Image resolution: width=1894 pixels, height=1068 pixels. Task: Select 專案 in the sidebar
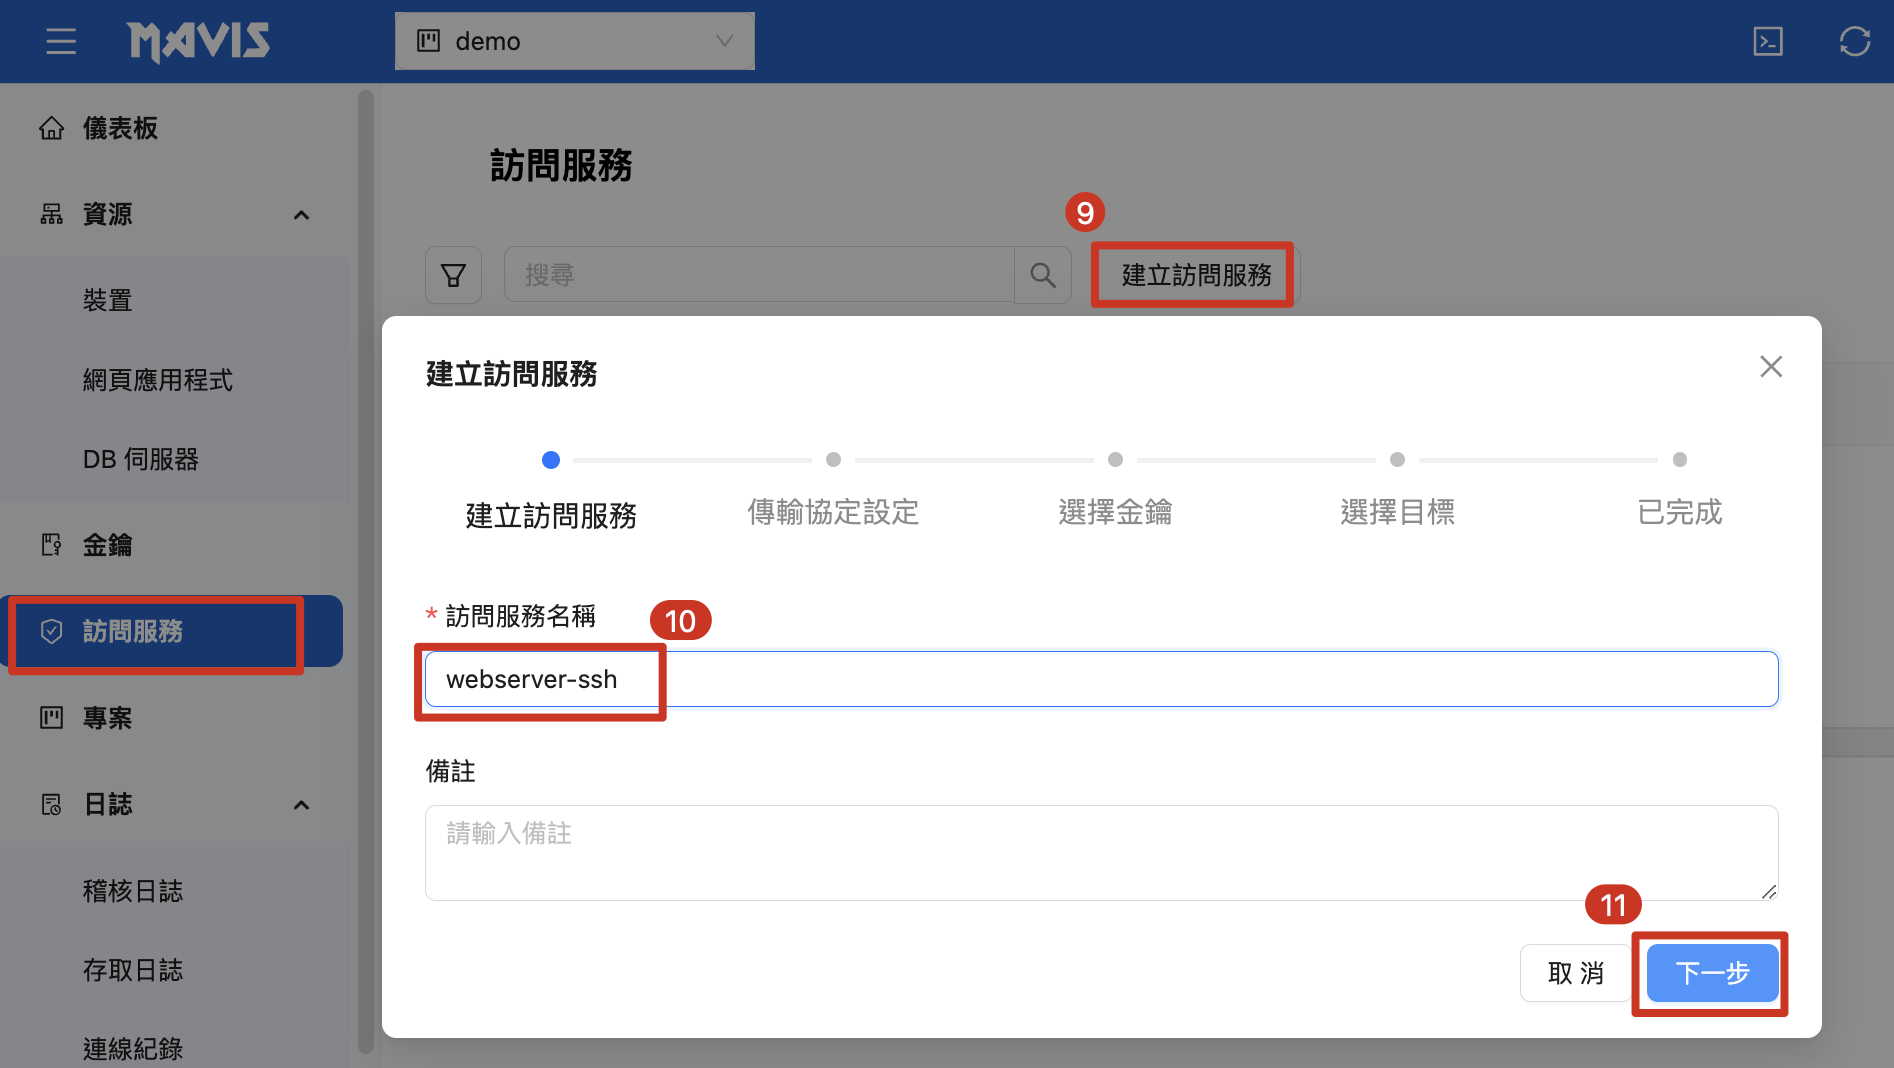point(107,718)
